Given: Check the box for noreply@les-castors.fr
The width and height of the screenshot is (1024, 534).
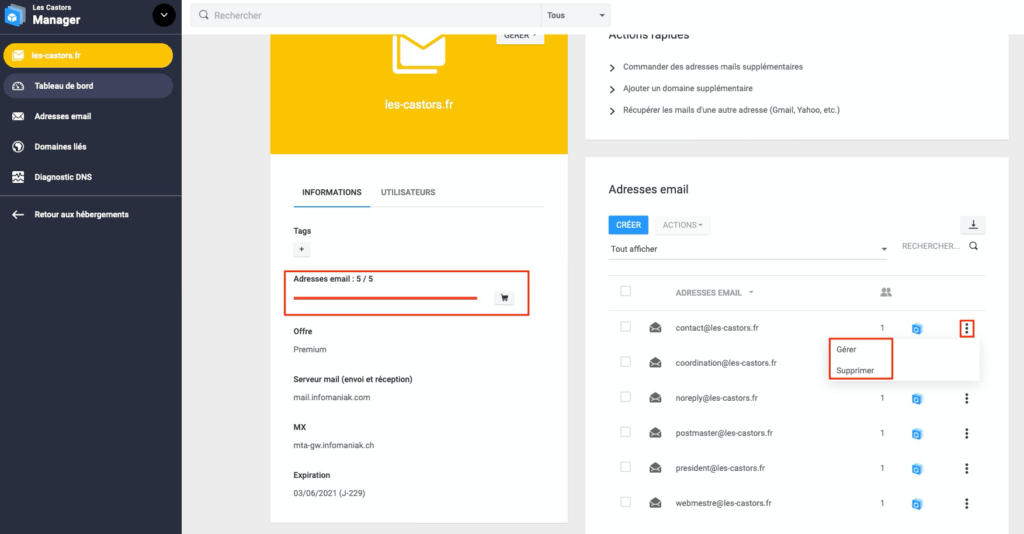Looking at the screenshot, I should [626, 397].
